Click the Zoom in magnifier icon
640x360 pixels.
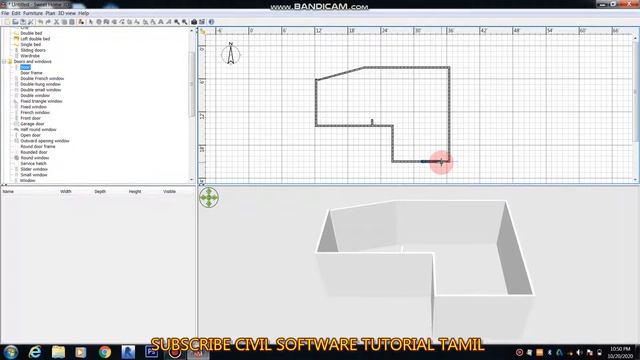pos(177,22)
